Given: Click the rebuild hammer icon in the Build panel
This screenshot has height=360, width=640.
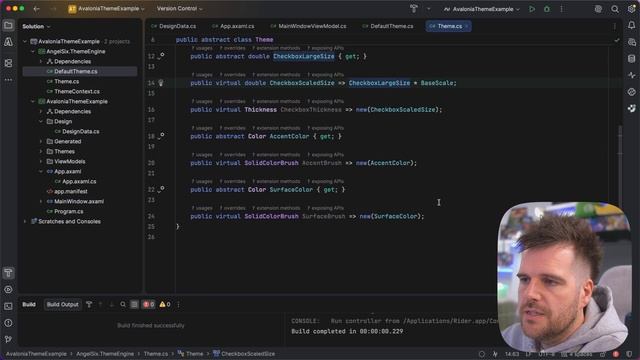Looking at the screenshot, I should point(89,304).
